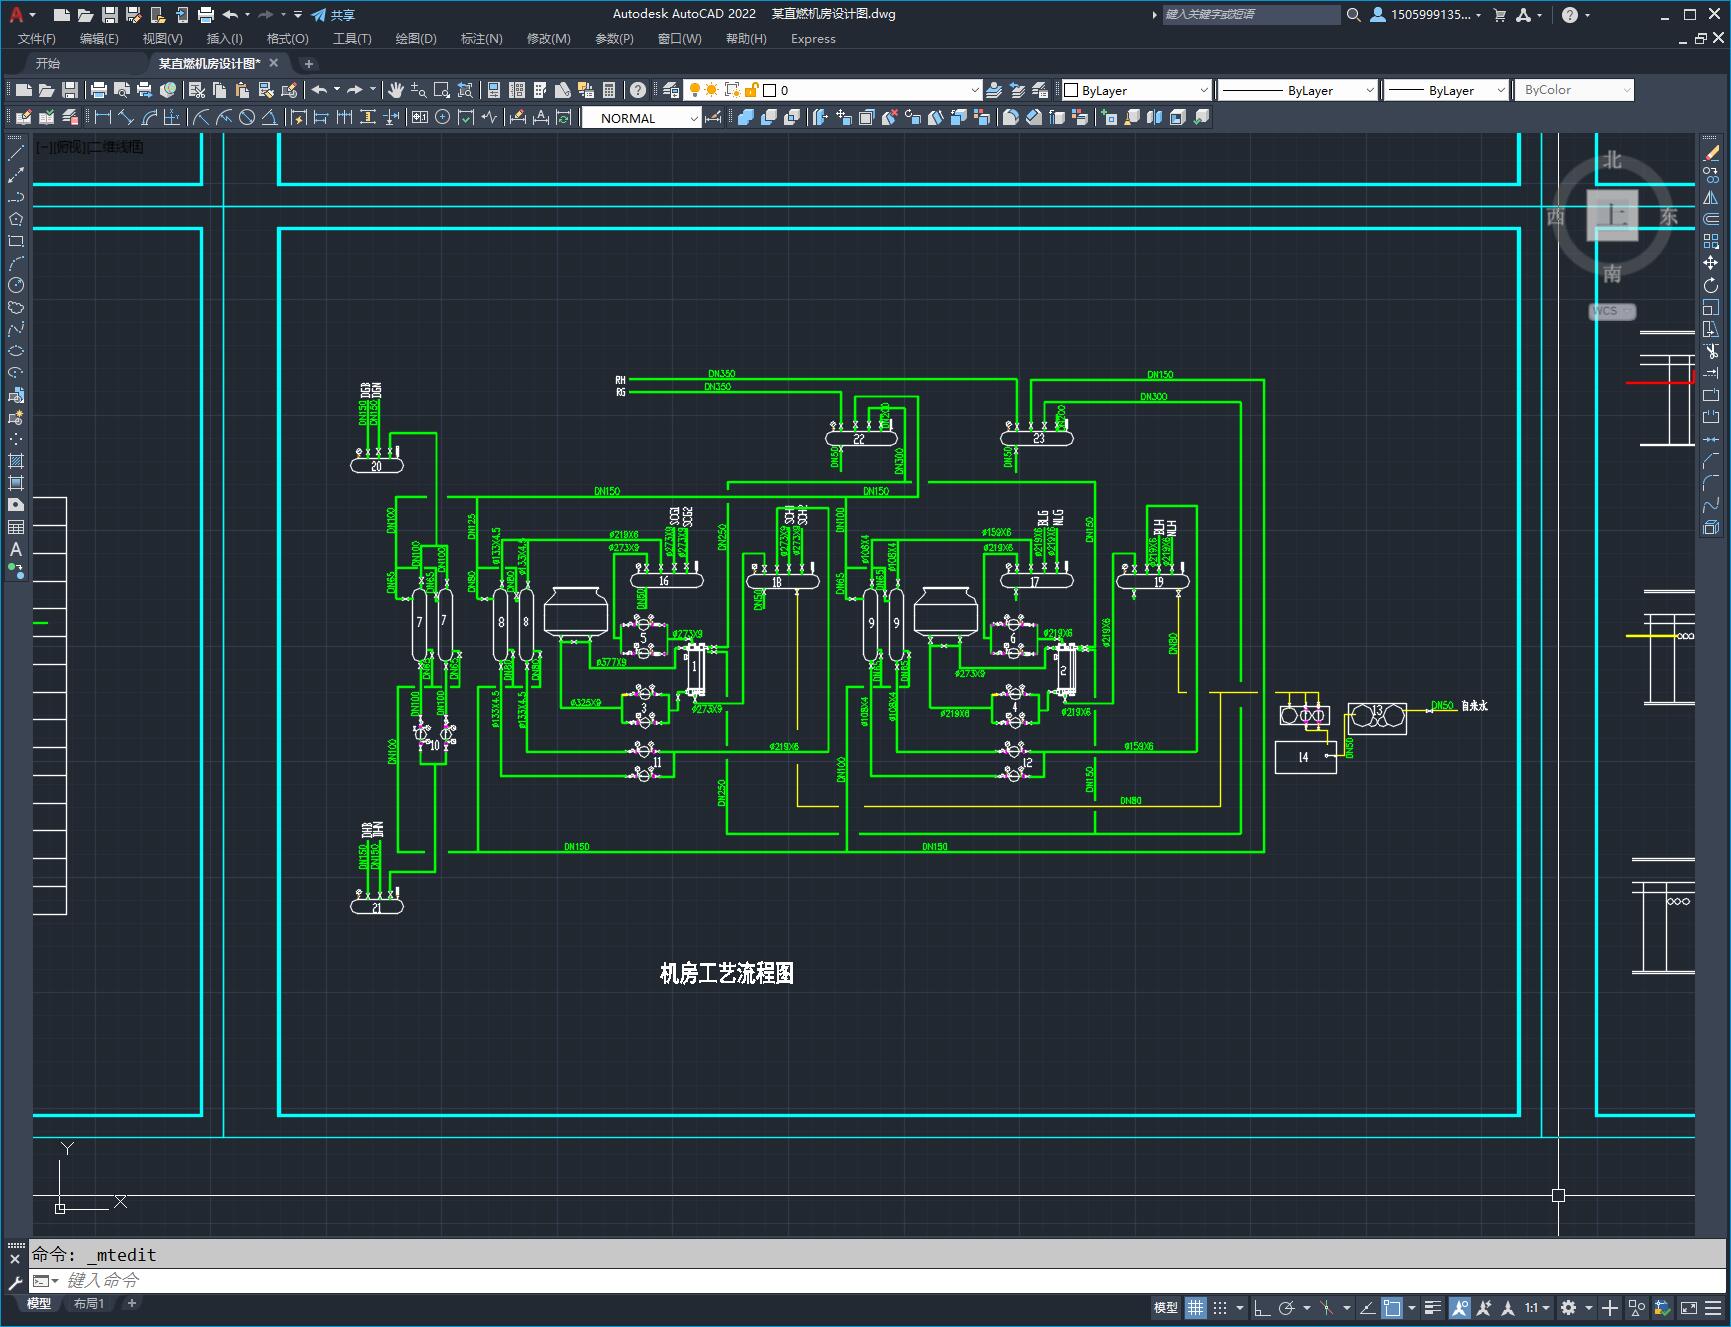Switch to the 布局1 layout tab
The image size is (1731, 1327).
click(89, 1303)
